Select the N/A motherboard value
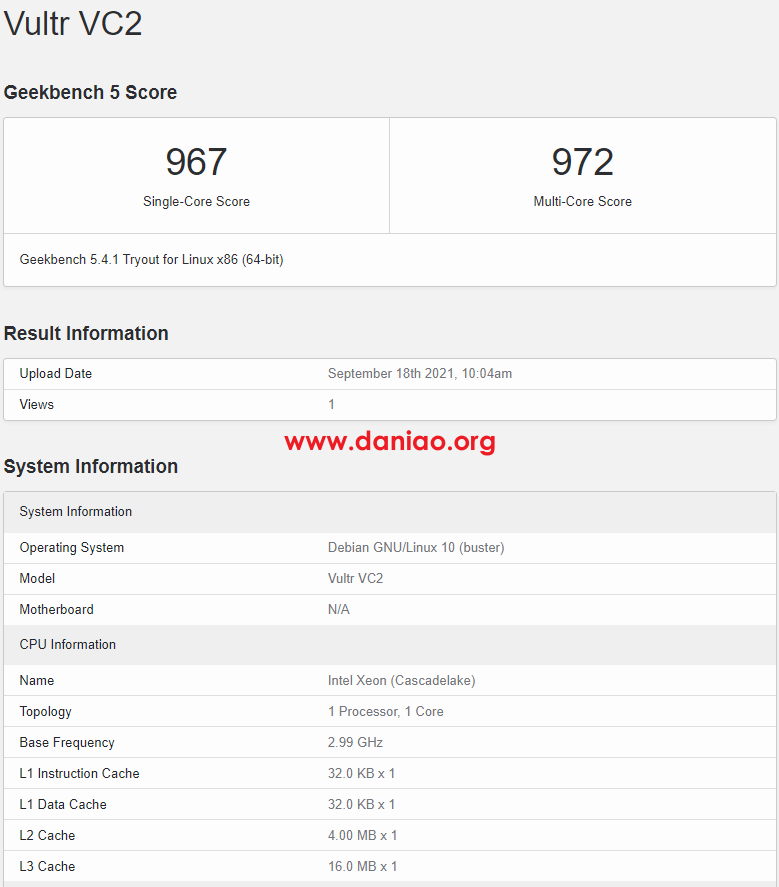Image resolution: width=779 pixels, height=887 pixels. (x=339, y=609)
